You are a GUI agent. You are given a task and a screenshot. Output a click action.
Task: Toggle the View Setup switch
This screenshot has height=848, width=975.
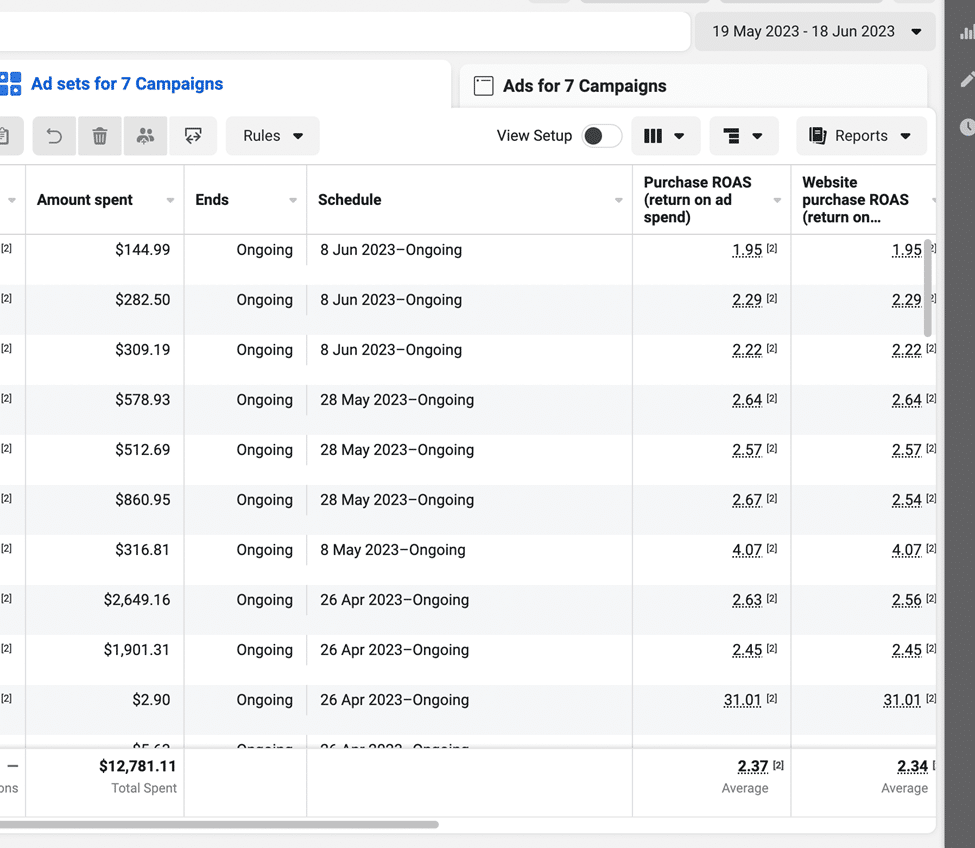(601, 136)
